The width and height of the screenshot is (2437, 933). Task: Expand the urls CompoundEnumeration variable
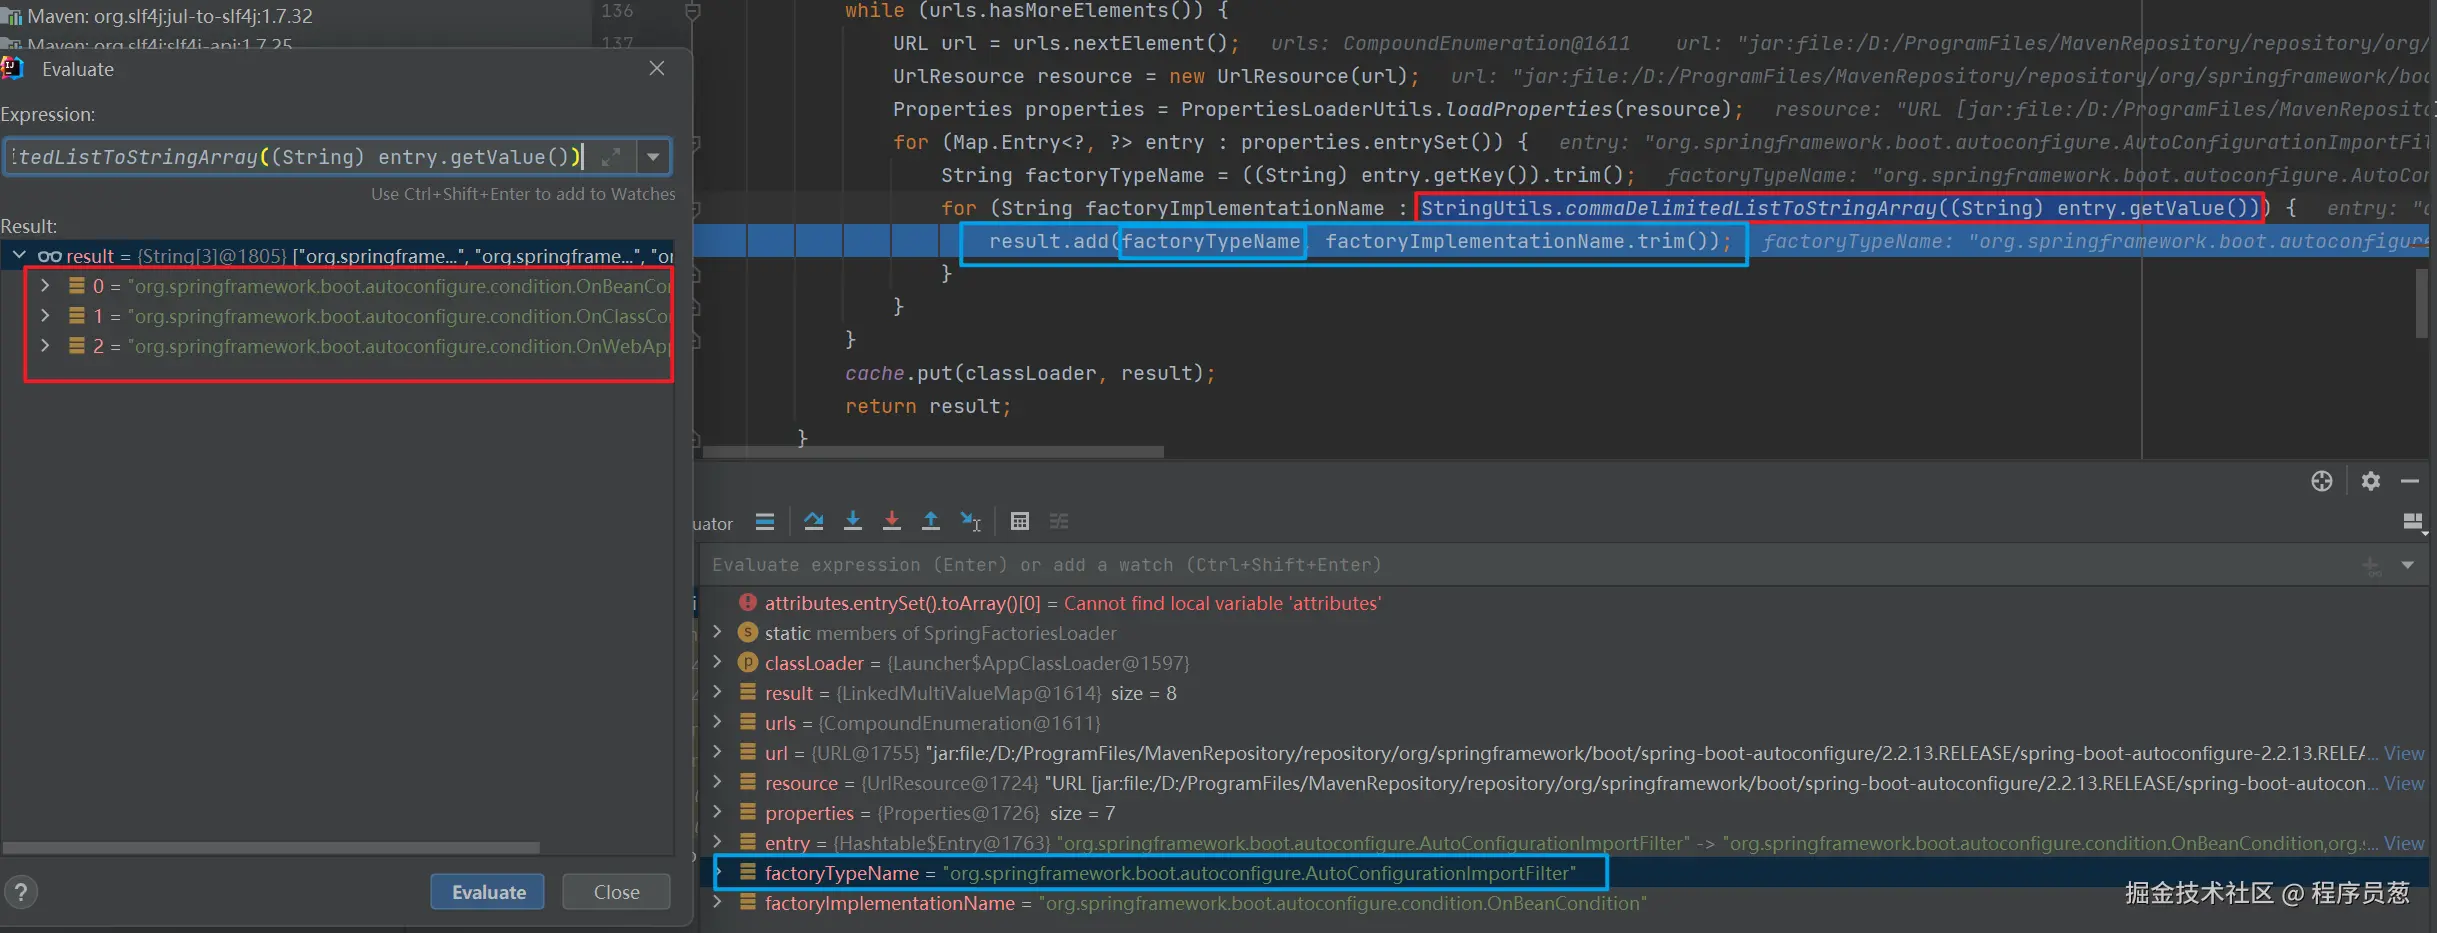coord(717,722)
